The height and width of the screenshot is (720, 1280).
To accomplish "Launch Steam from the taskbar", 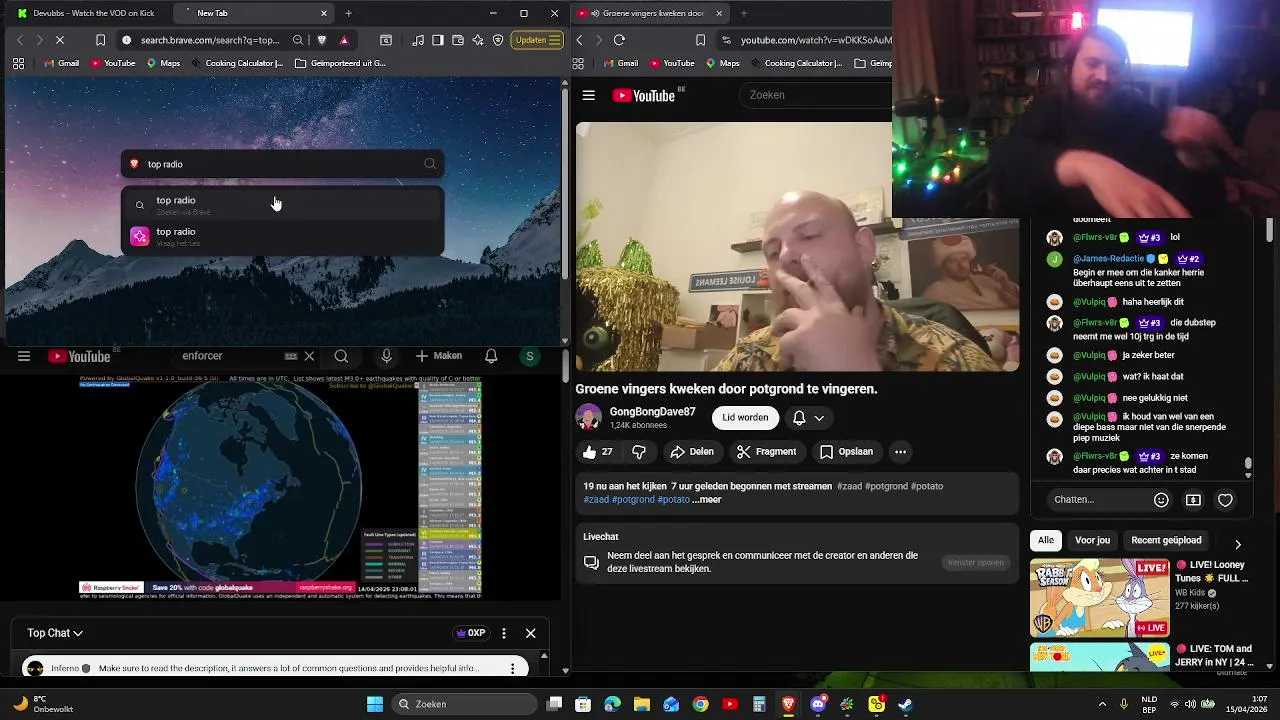I will [x=905, y=704].
